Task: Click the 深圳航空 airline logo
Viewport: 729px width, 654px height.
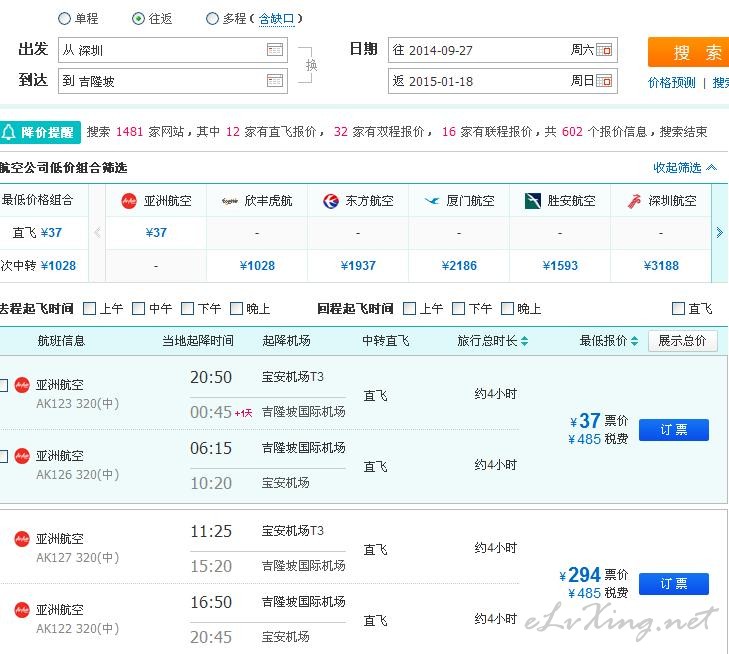Action: (634, 201)
